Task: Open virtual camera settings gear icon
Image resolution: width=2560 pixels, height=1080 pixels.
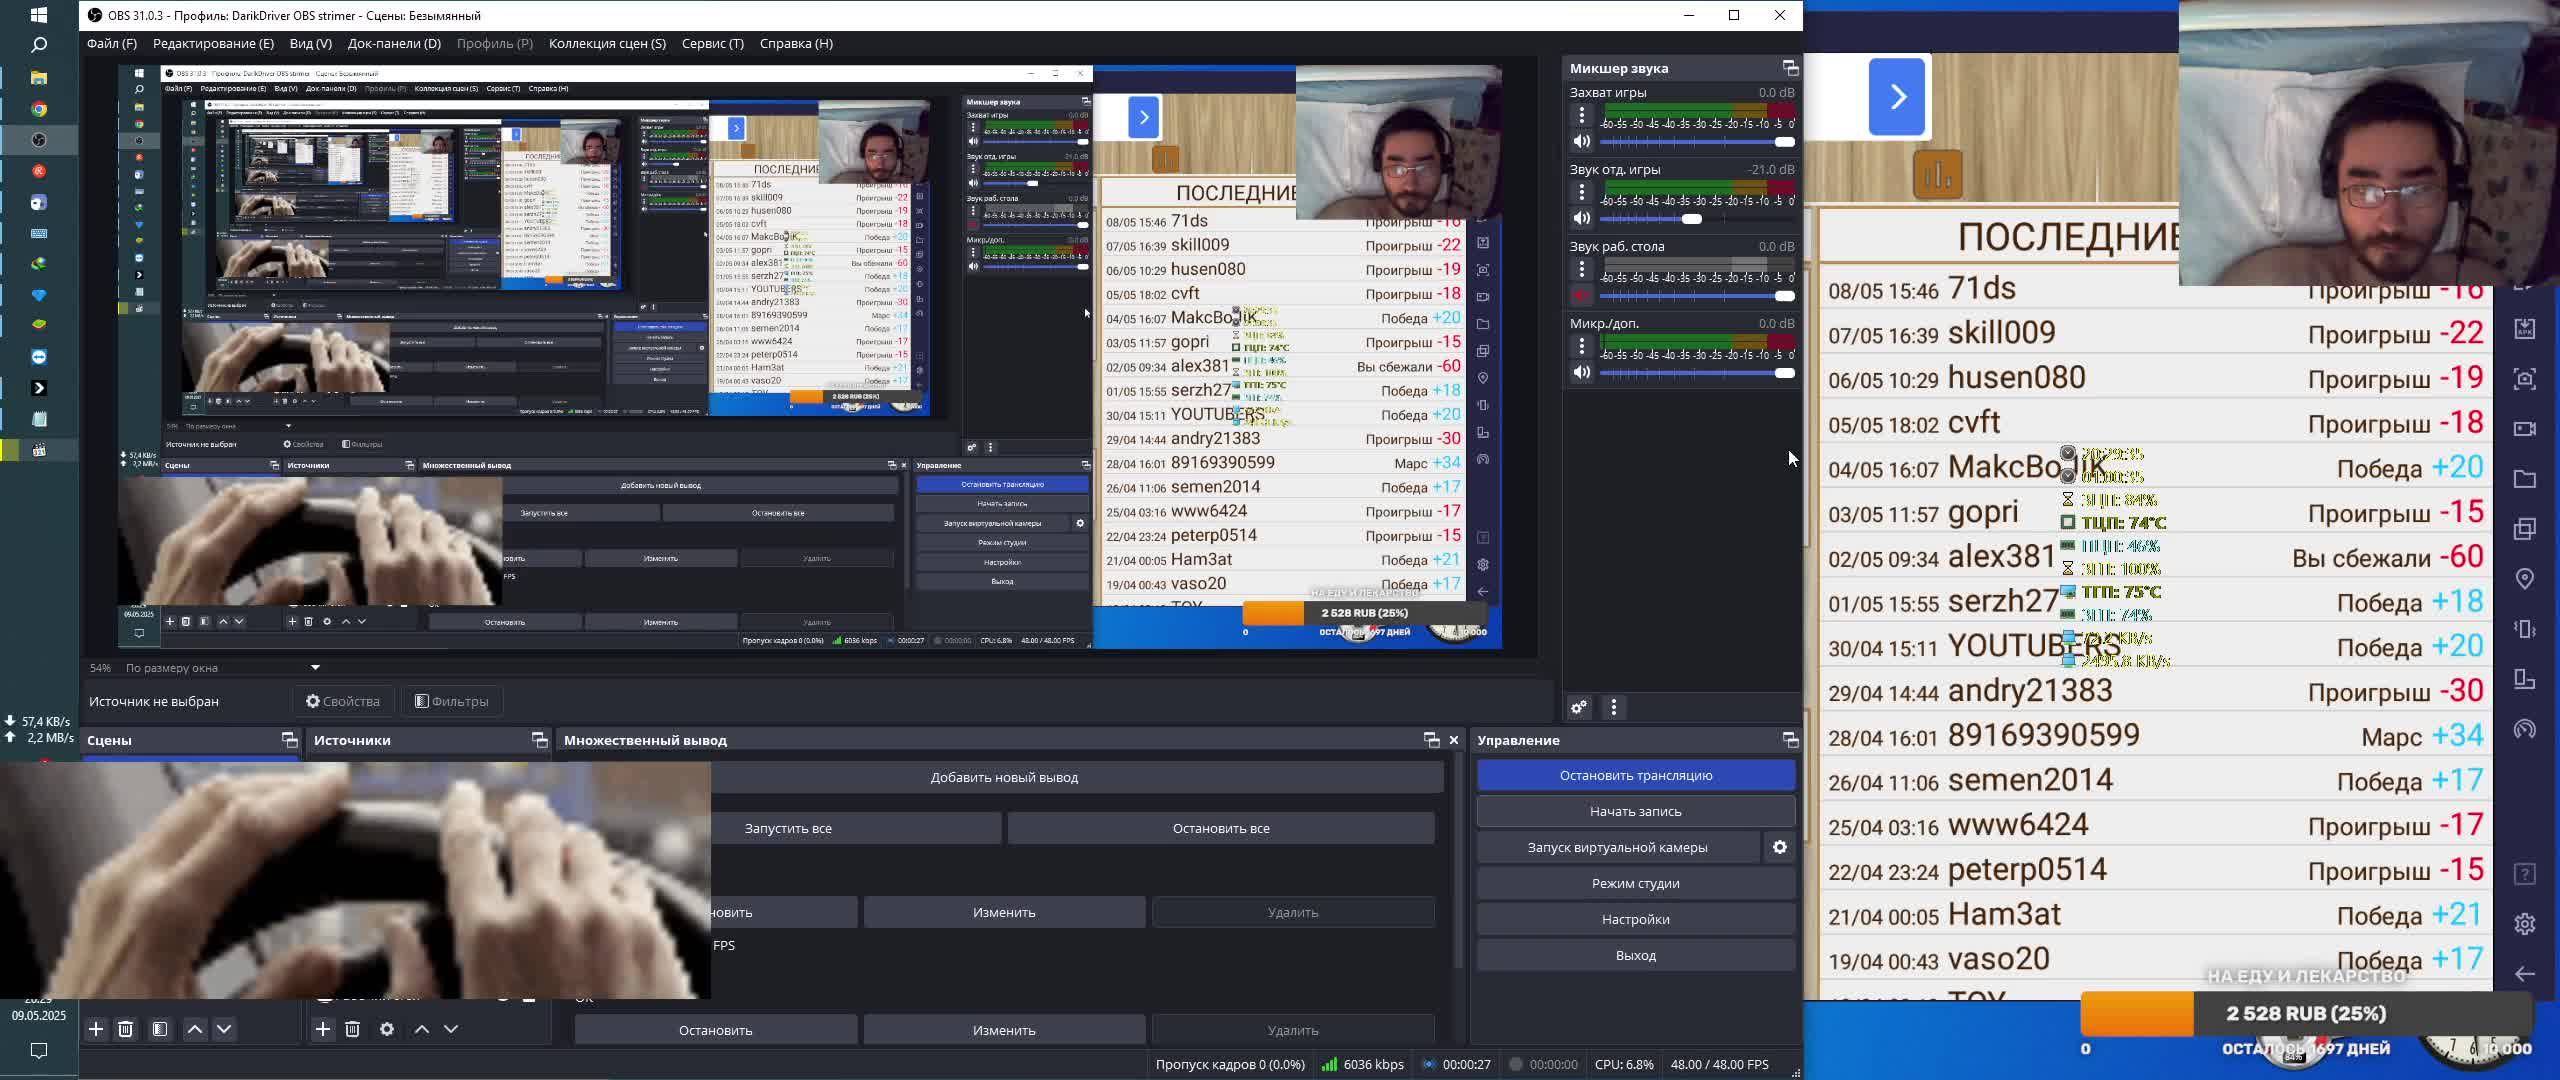Action: [x=1779, y=847]
